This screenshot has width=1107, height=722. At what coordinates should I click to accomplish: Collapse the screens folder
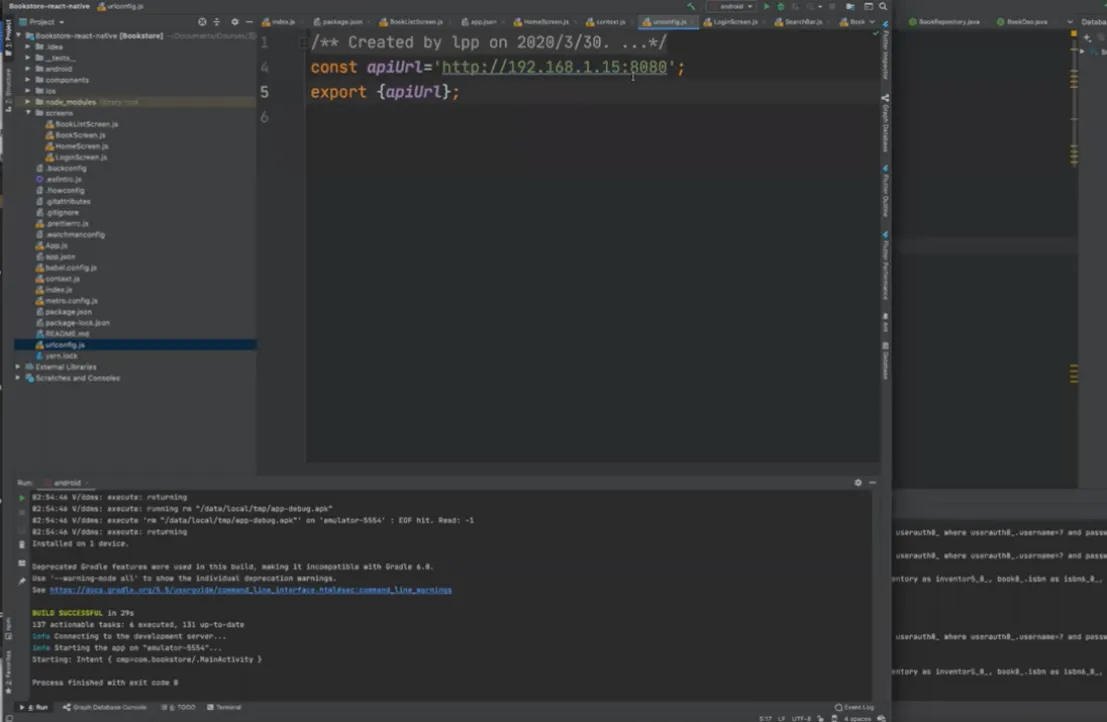(28, 113)
